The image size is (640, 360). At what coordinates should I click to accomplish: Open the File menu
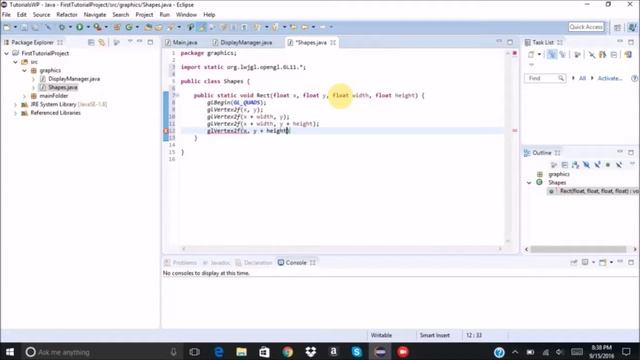[6, 15]
